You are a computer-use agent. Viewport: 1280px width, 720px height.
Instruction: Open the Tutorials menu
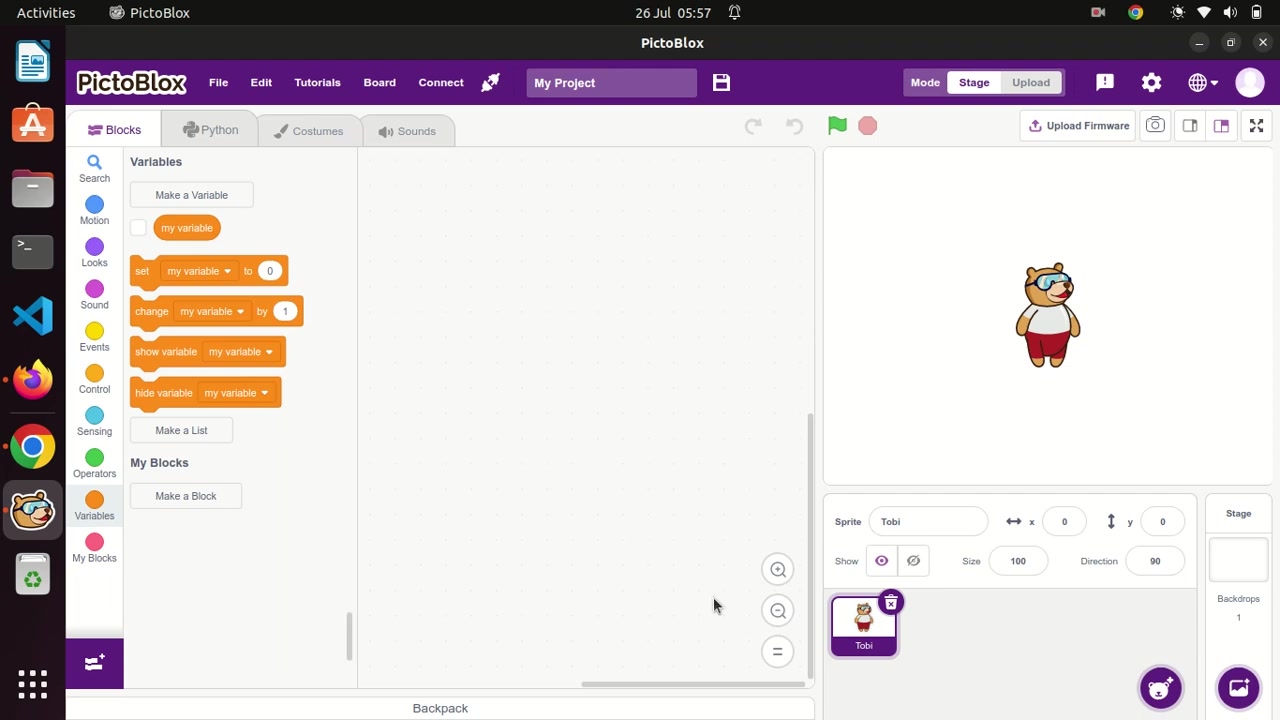(317, 83)
